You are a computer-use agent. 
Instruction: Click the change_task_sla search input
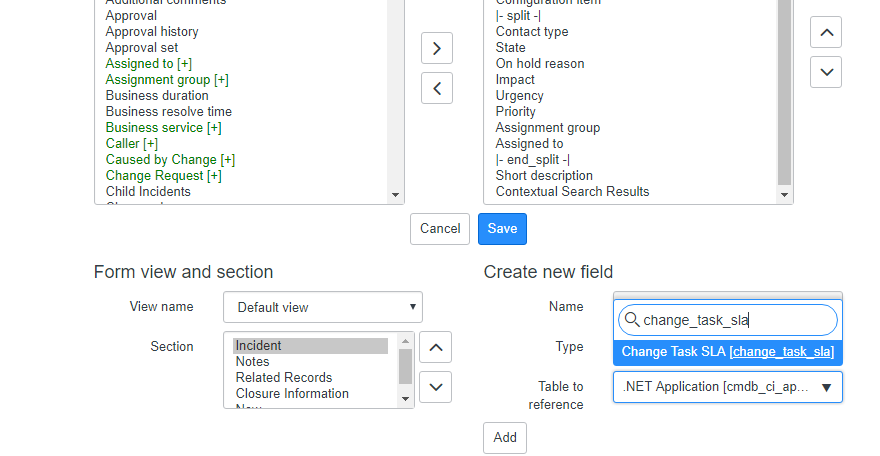coord(728,320)
